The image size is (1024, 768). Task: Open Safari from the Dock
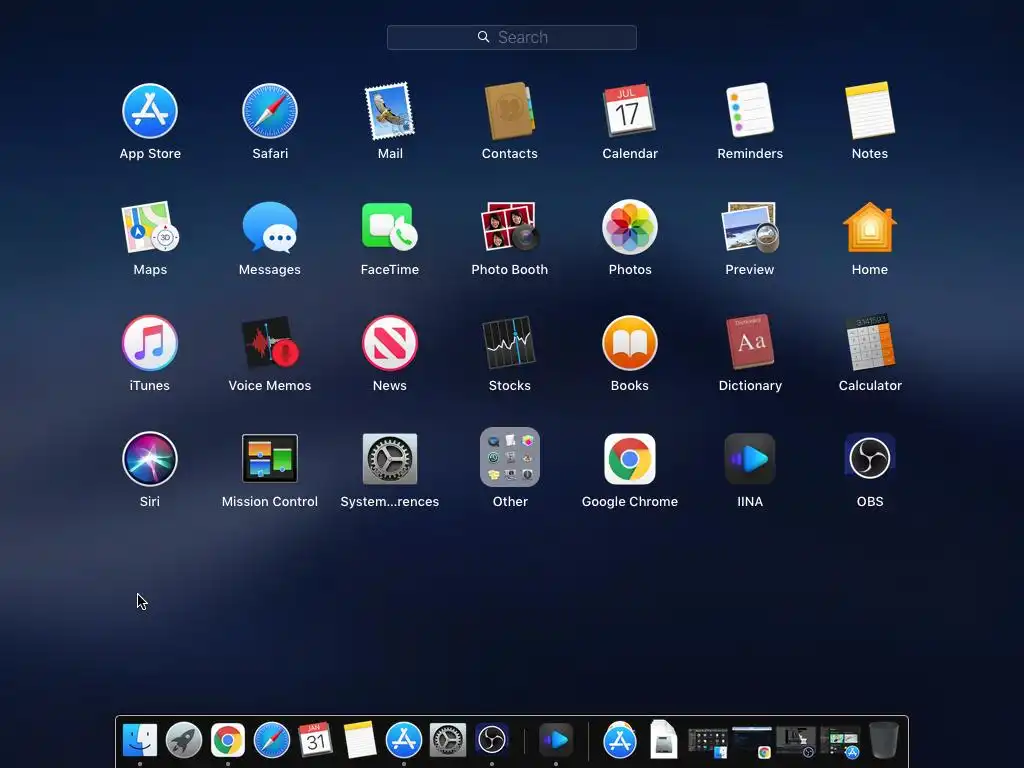[x=272, y=740]
